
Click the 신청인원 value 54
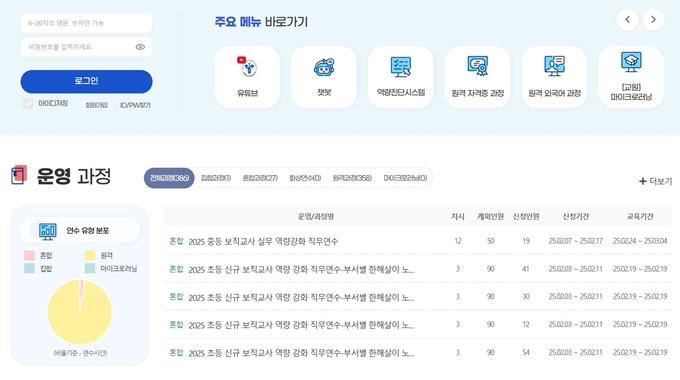(x=526, y=353)
